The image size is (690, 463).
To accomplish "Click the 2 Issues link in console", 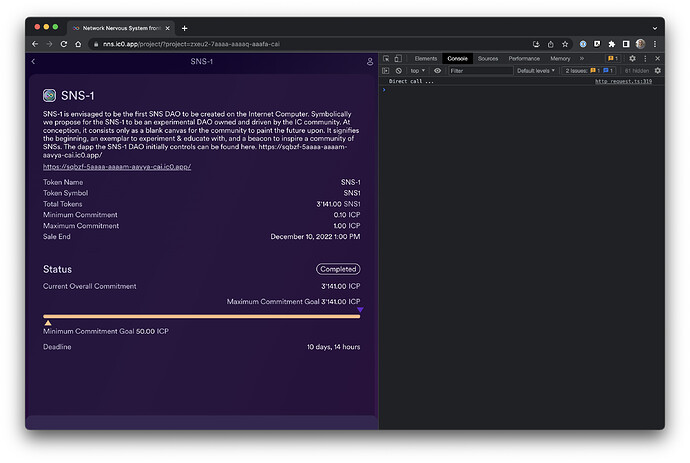I will click(589, 70).
